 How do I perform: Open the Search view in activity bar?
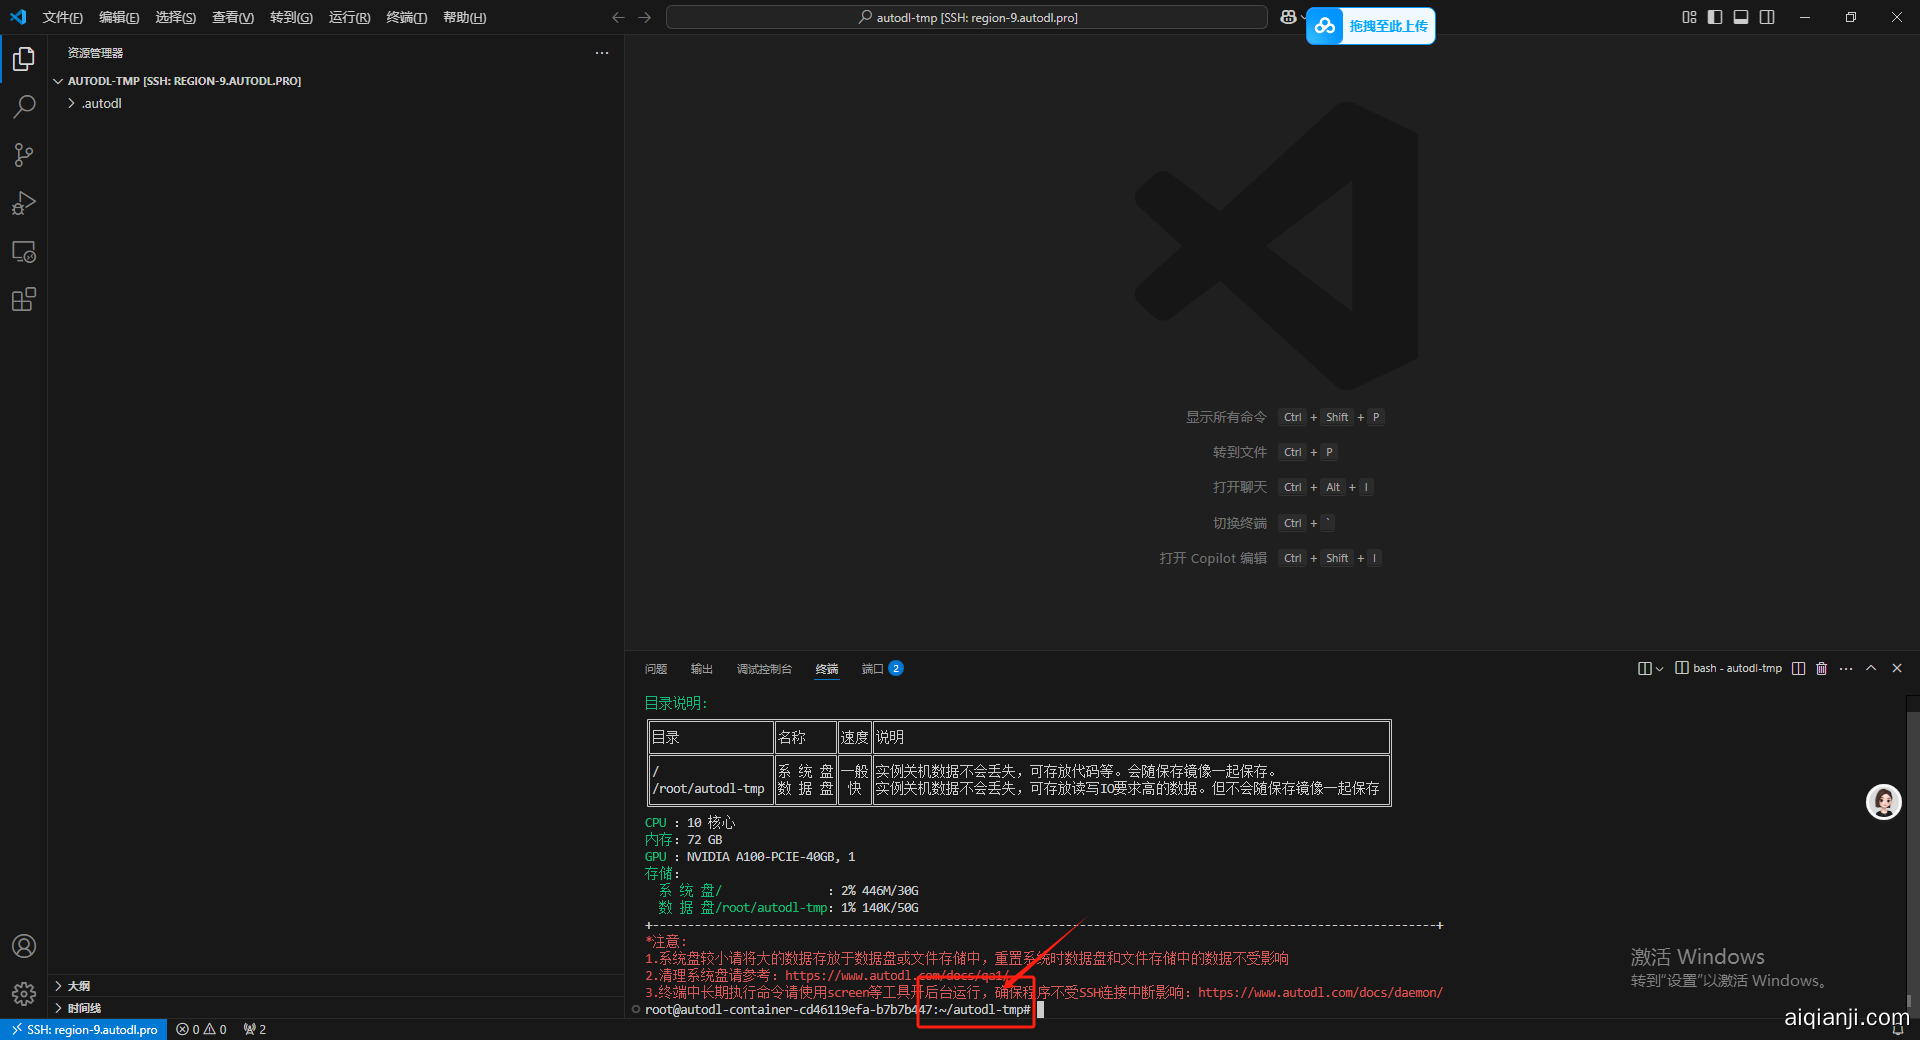point(24,107)
